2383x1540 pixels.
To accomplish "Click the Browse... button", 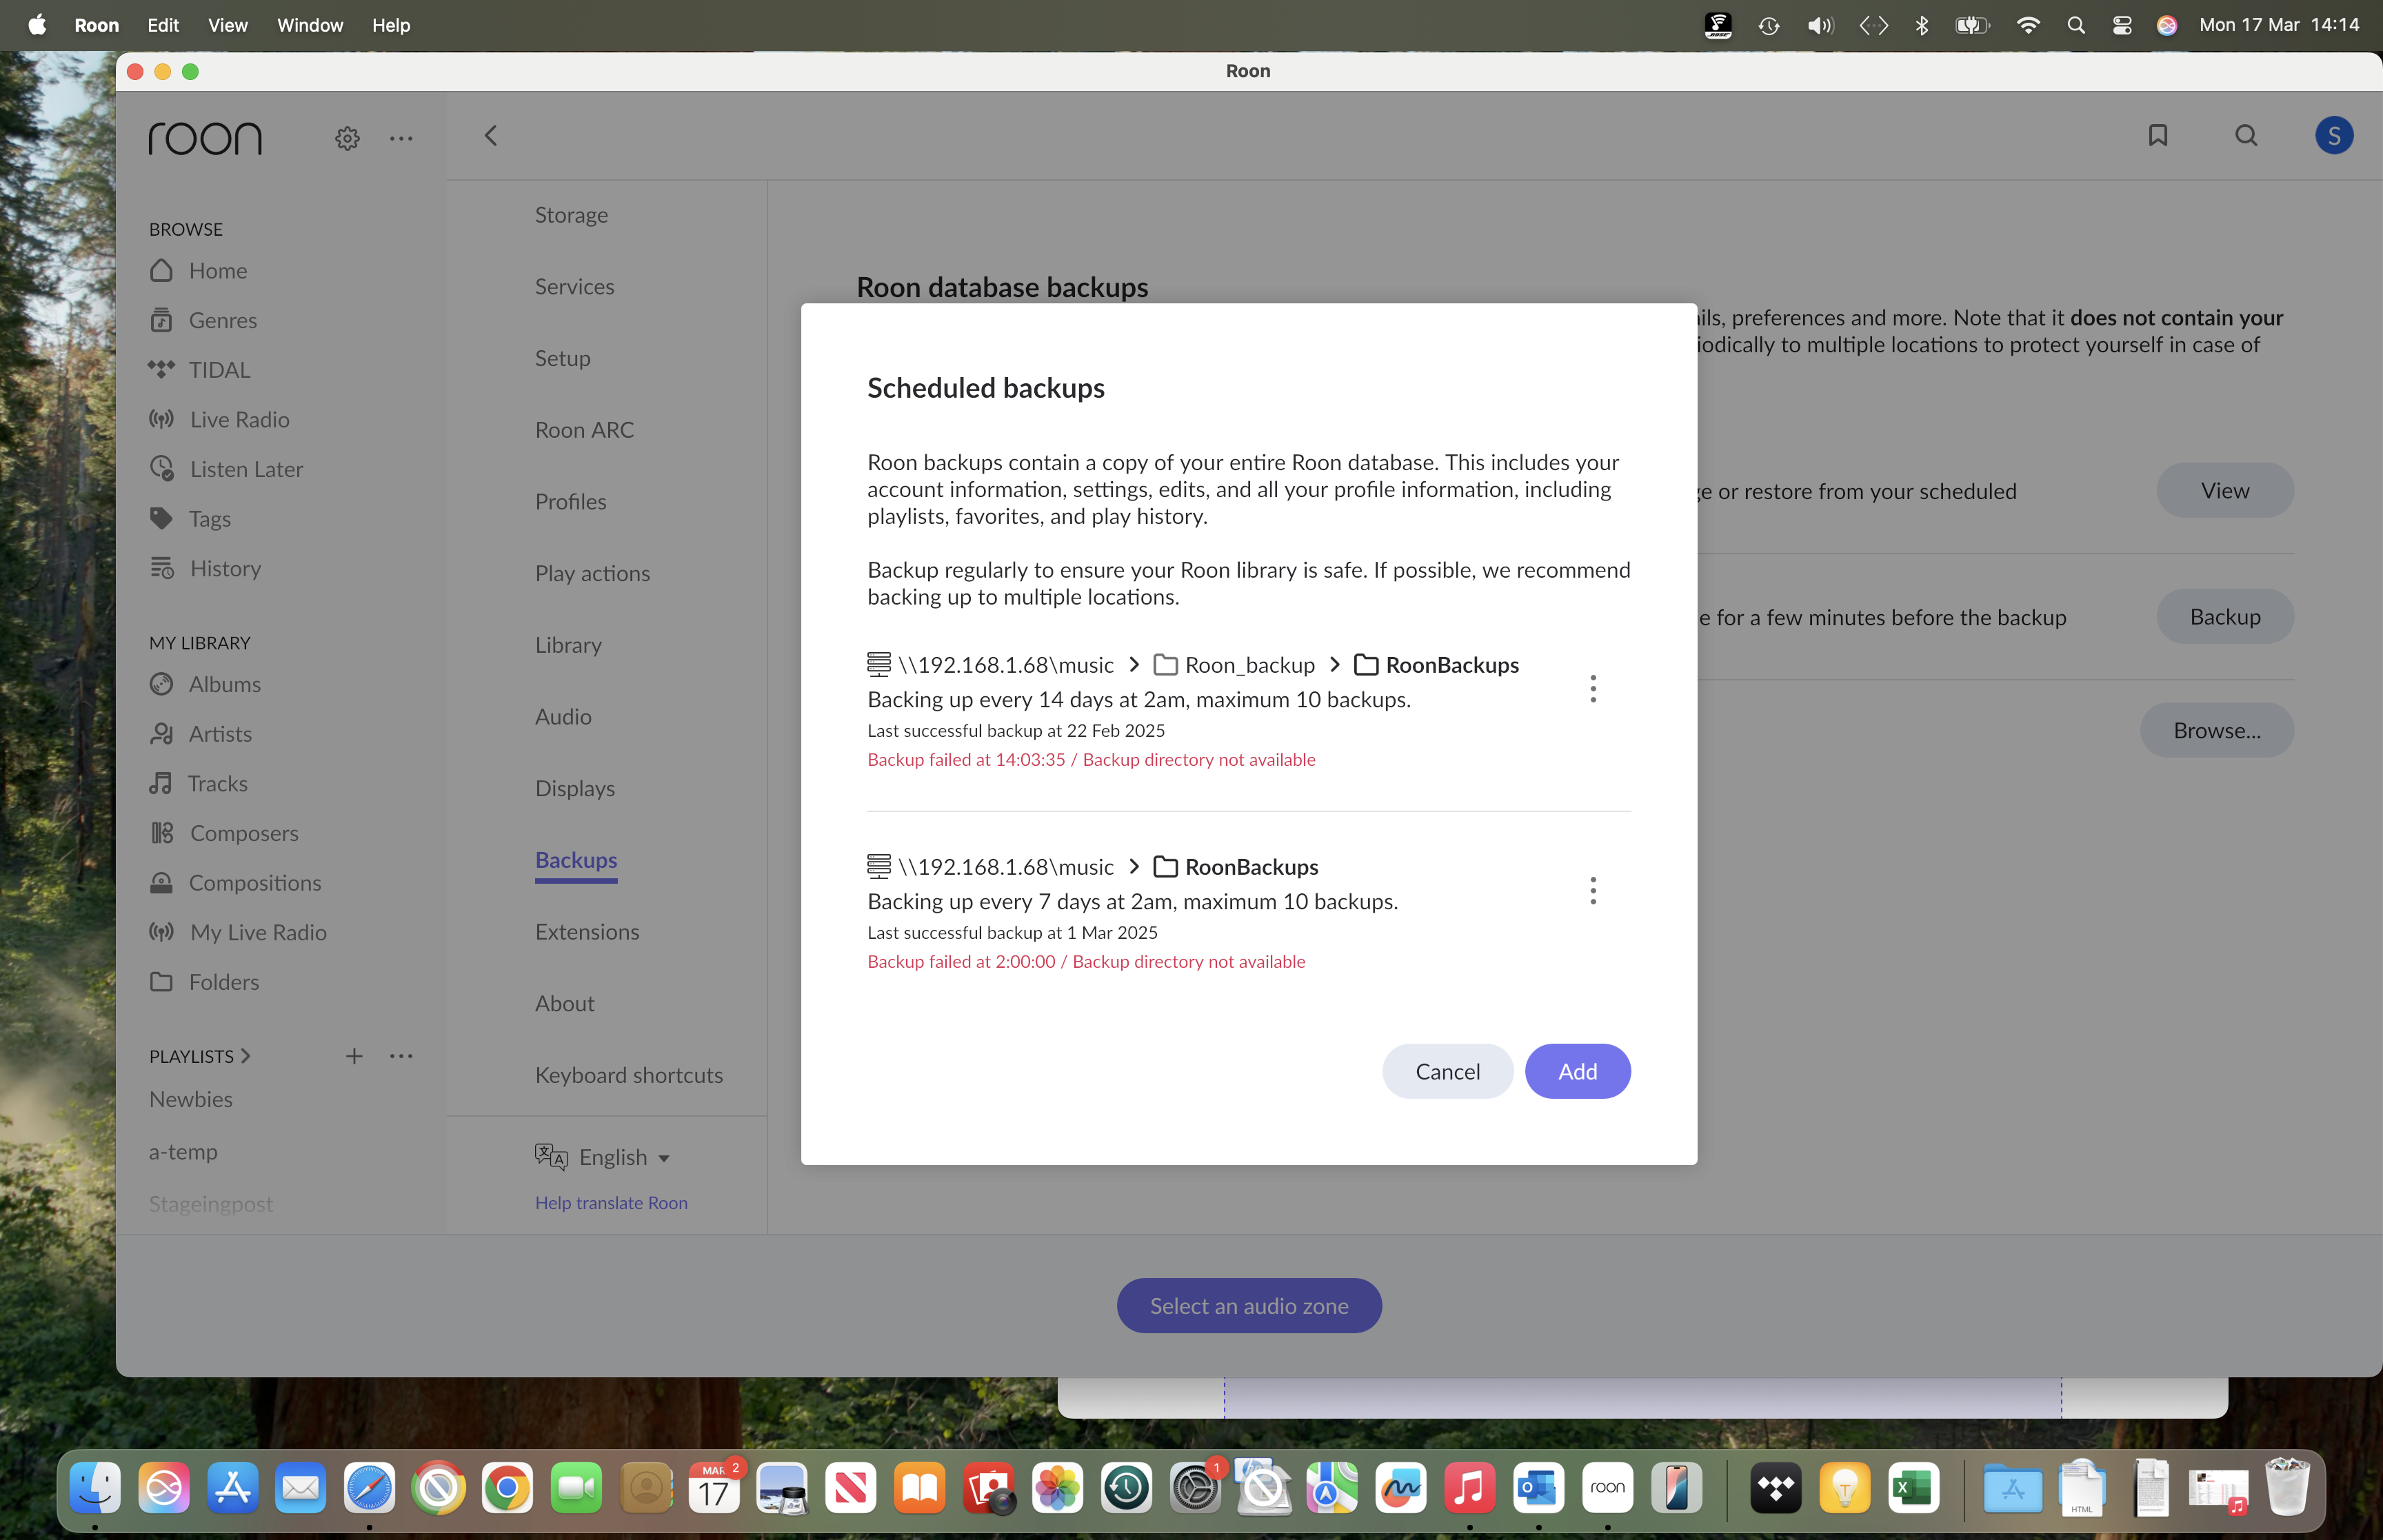I will (x=2216, y=730).
